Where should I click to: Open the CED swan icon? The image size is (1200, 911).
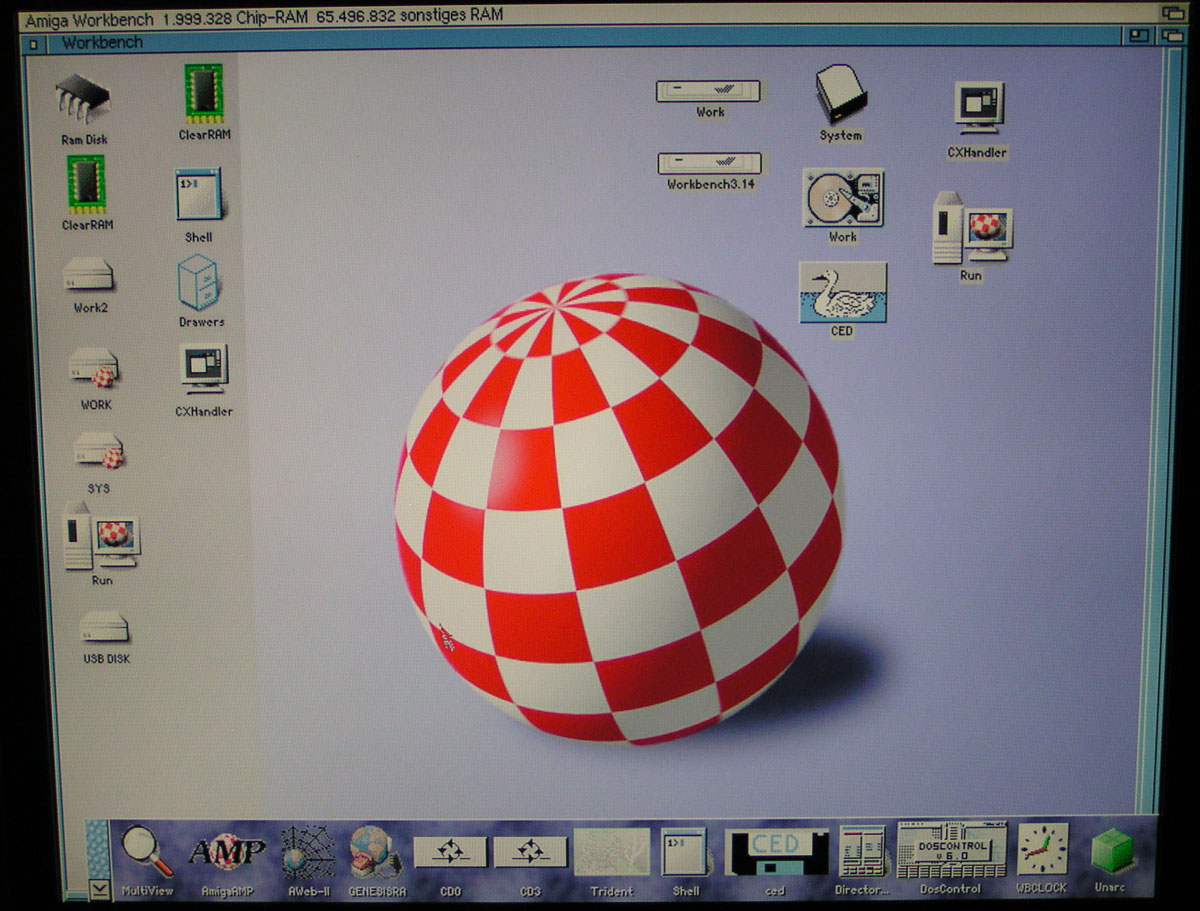(842, 292)
